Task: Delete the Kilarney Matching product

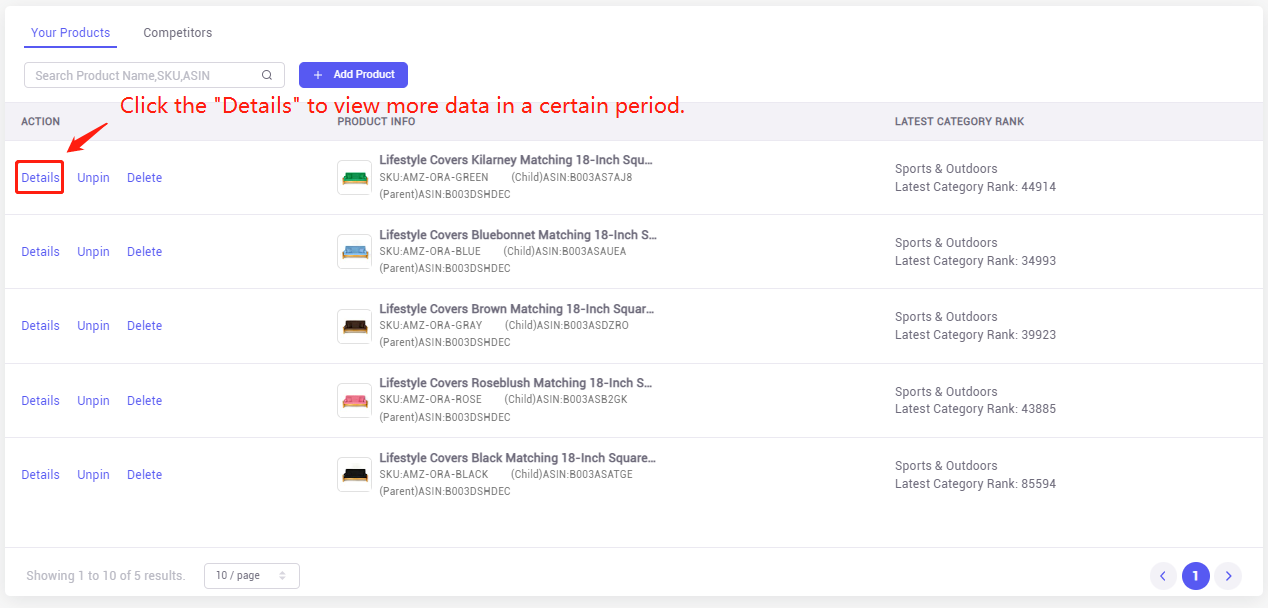Action: (144, 178)
